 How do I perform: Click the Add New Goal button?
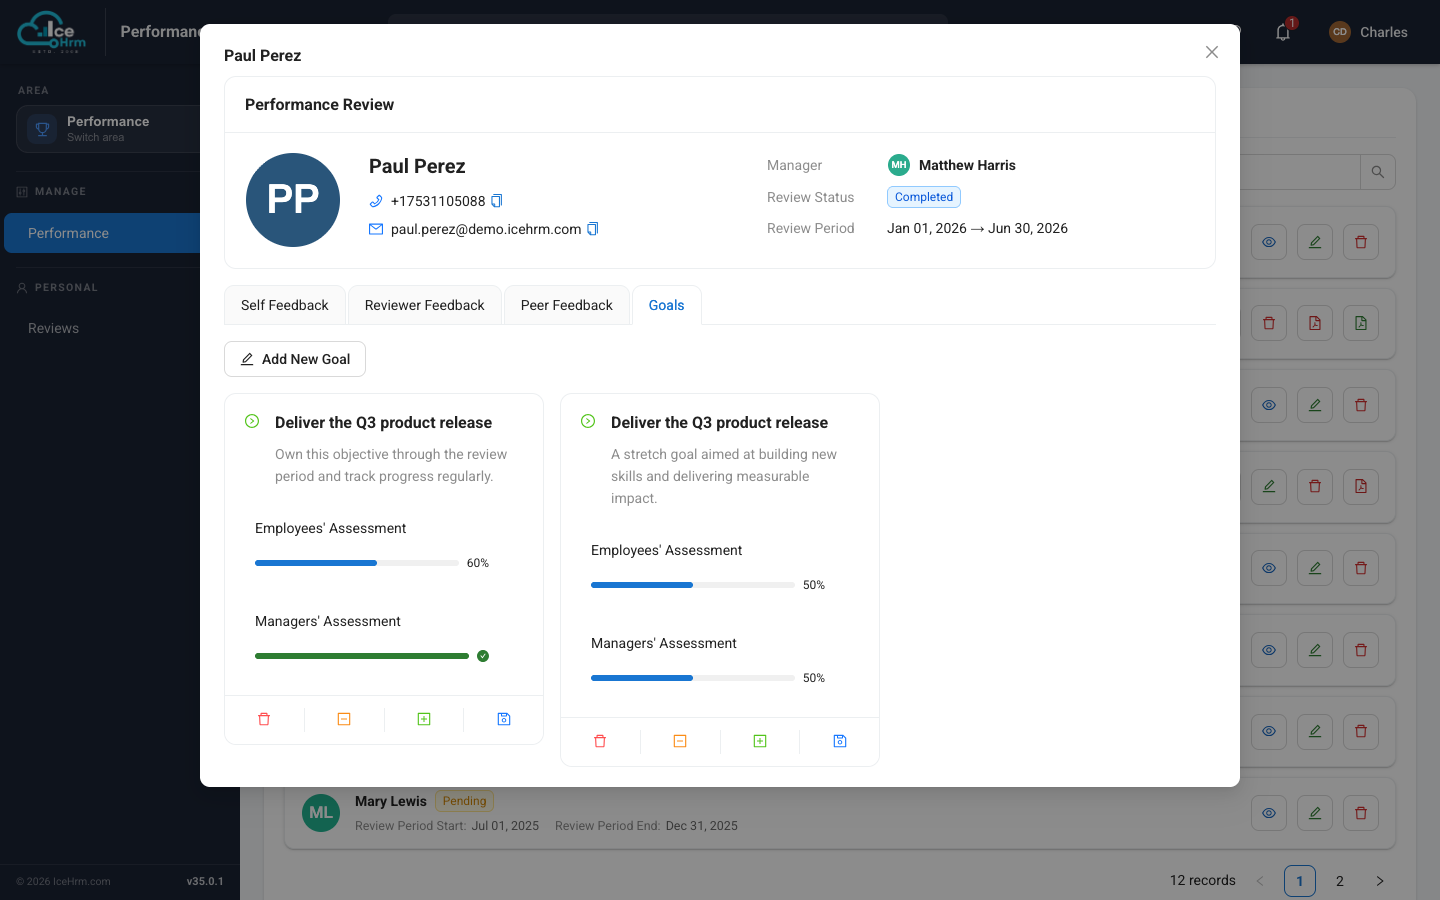click(x=295, y=359)
